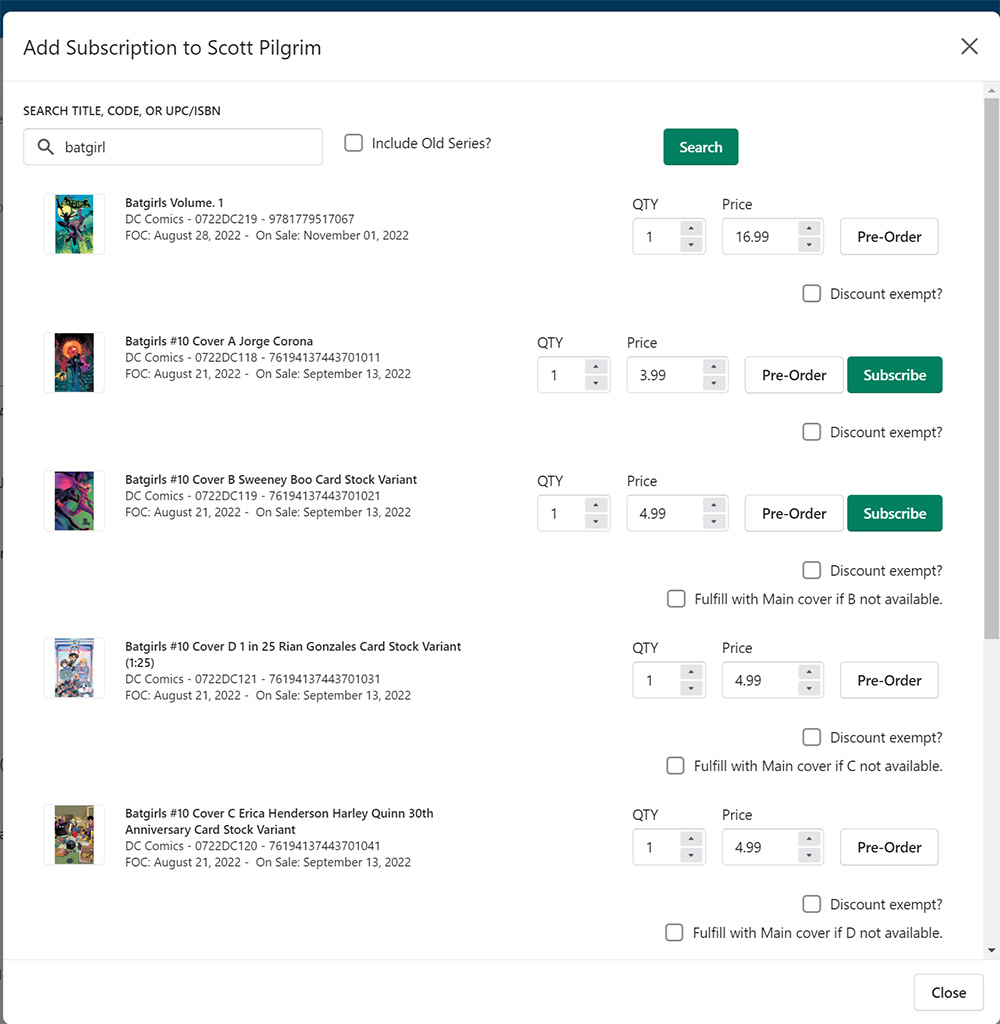Increase price of Batgirls Volume. 1
This screenshot has height=1024, width=1000.
[x=809, y=228]
